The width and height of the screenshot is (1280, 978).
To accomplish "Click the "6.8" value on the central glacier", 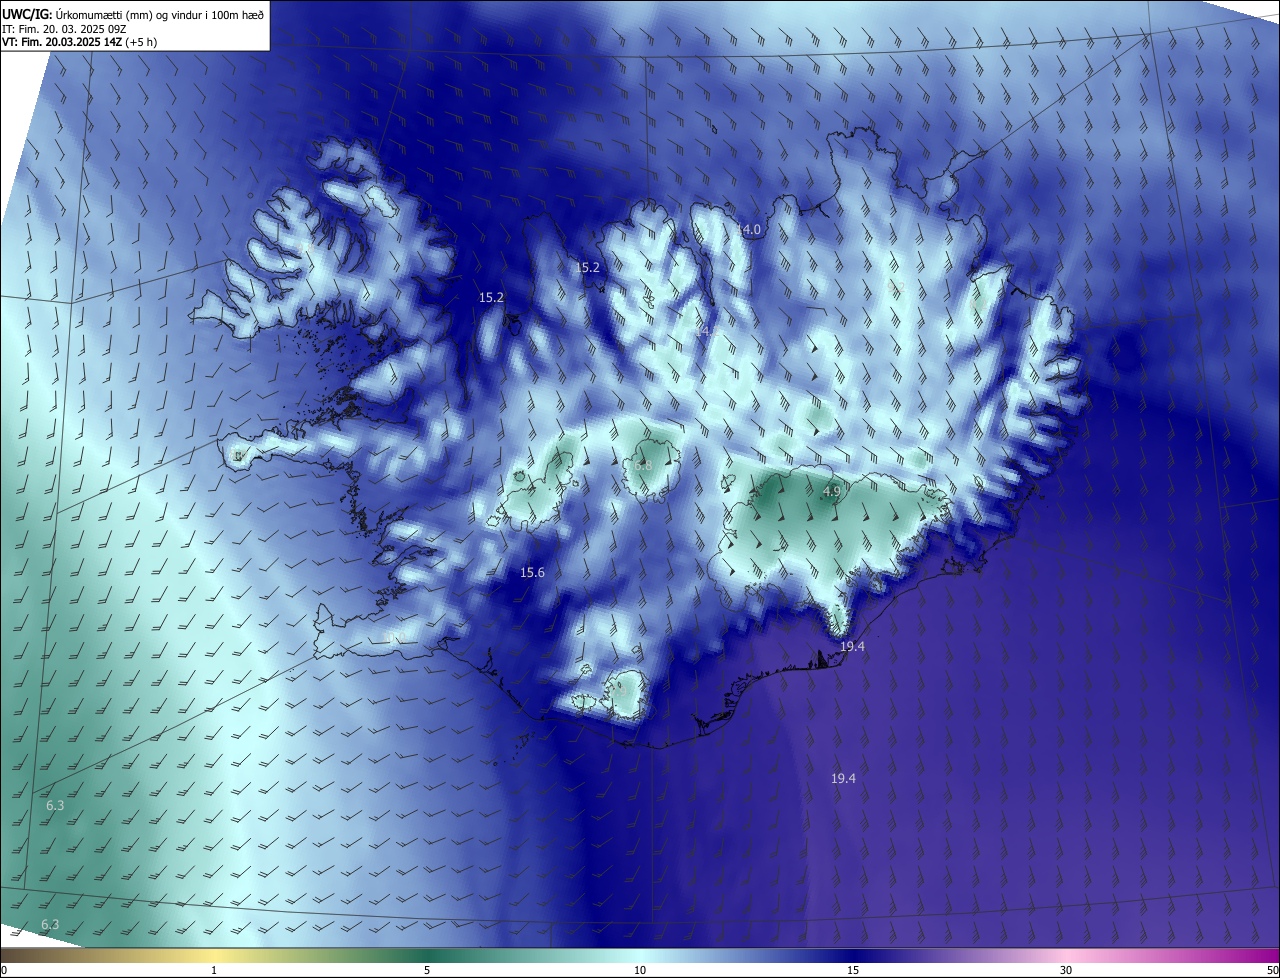I will (642, 466).
